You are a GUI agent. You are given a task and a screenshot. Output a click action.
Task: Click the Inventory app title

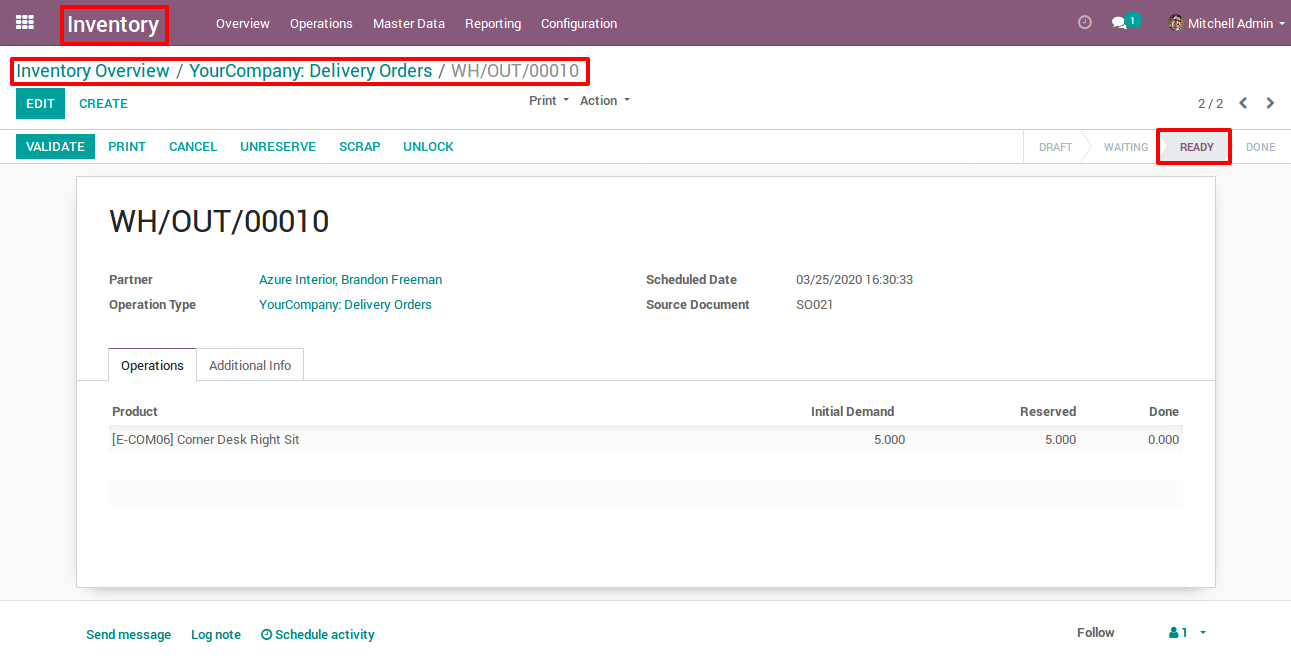(113, 25)
